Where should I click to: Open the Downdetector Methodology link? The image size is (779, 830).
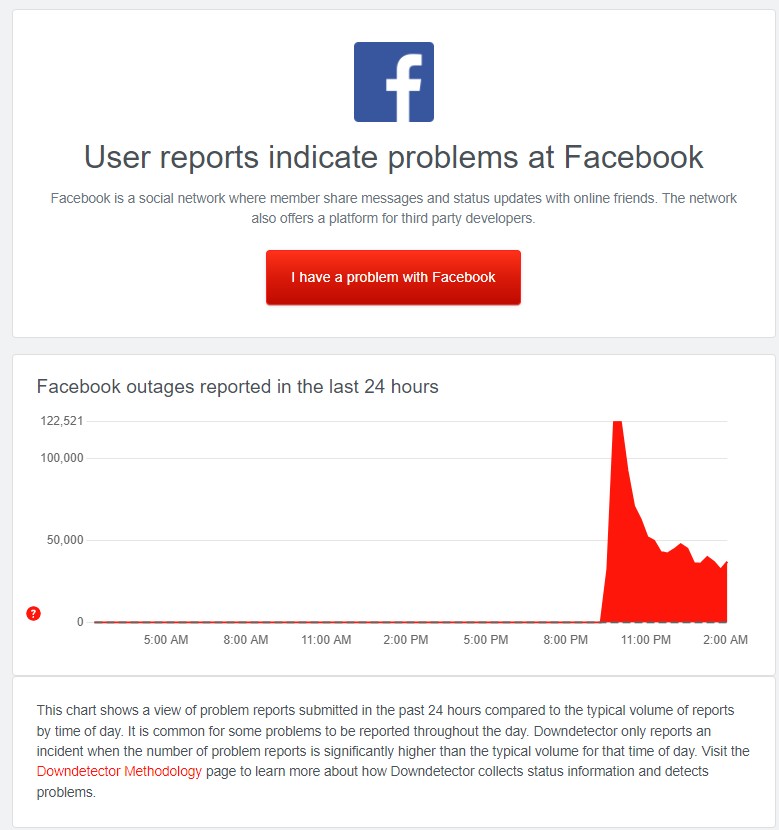[119, 771]
